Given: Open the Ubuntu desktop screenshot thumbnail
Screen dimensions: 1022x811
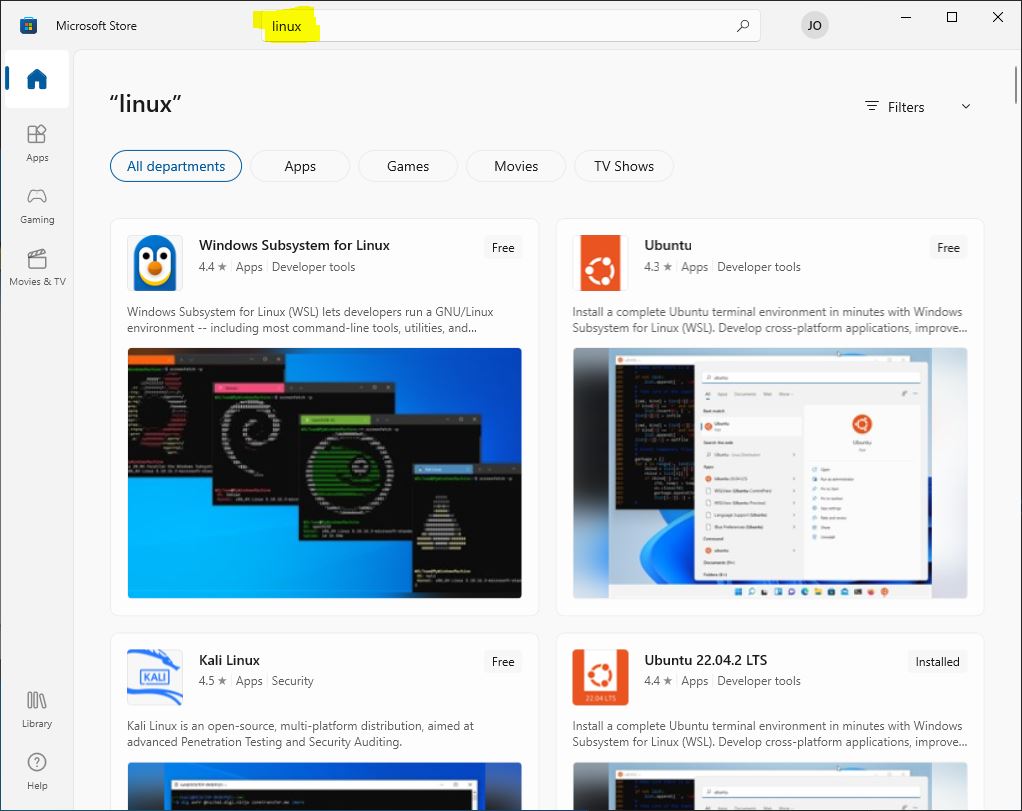Looking at the screenshot, I should pos(770,473).
